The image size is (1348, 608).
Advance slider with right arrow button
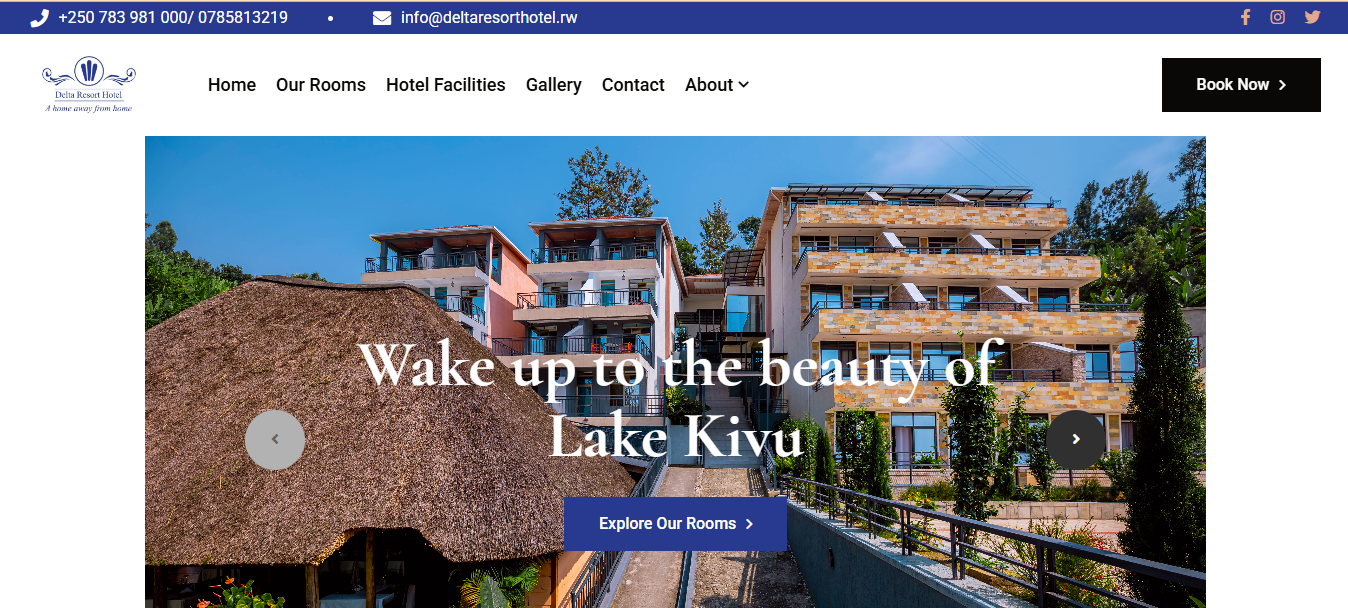pyautogui.click(x=1076, y=439)
